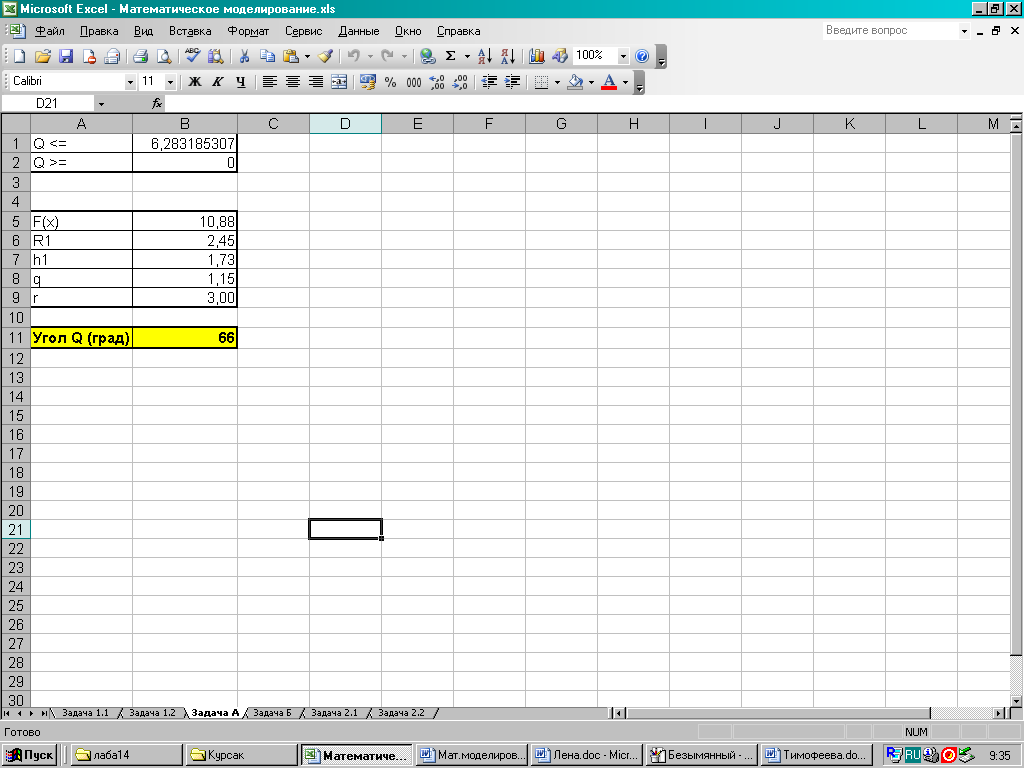
Task: Open the Файл menu
Action: (x=50, y=31)
